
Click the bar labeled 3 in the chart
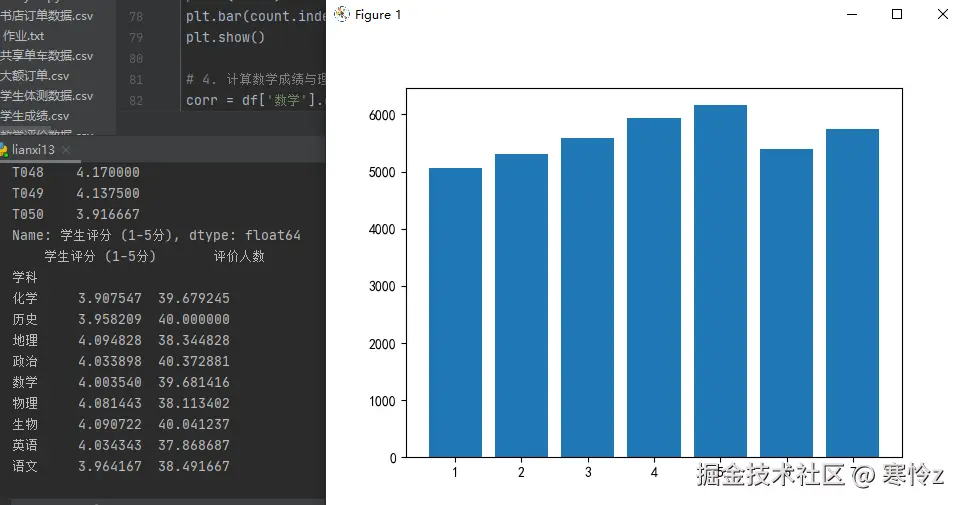[587, 298]
